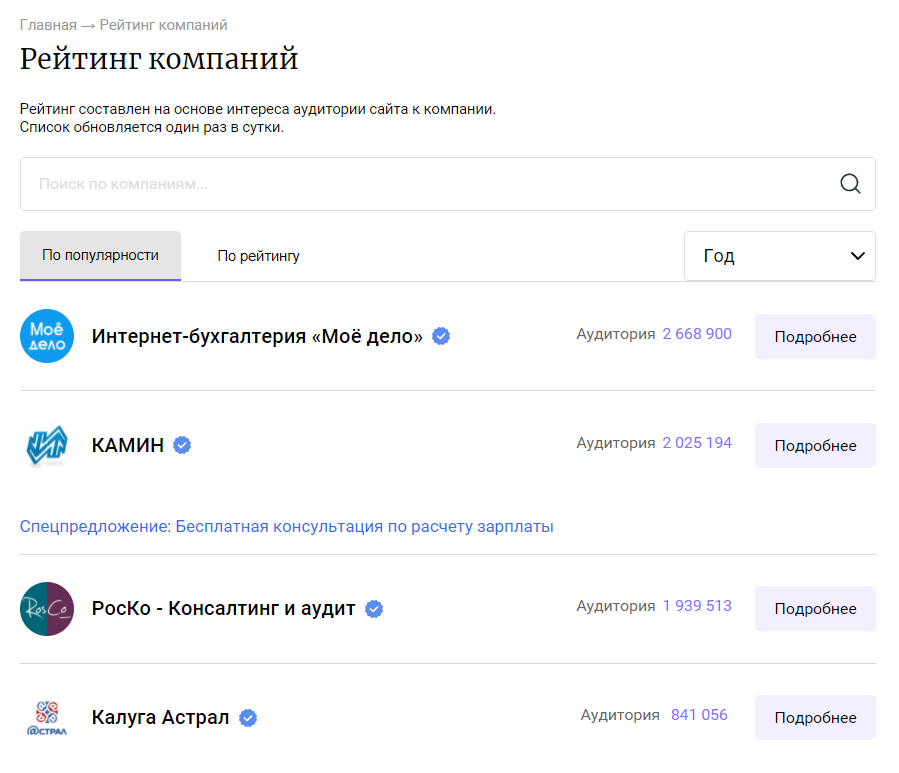Open the Калуга Астрал logo

click(x=47, y=717)
